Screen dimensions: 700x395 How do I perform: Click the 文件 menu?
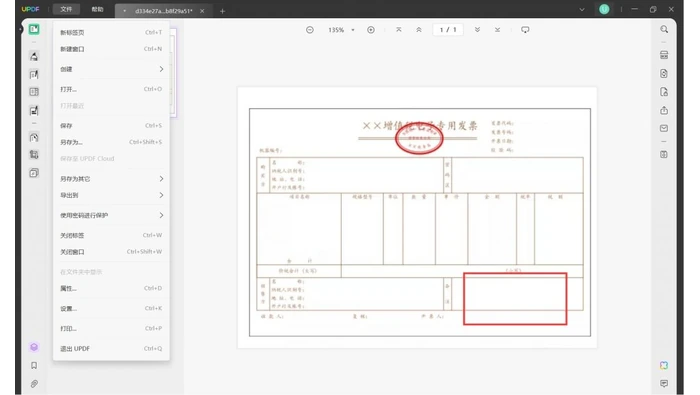[66, 9]
